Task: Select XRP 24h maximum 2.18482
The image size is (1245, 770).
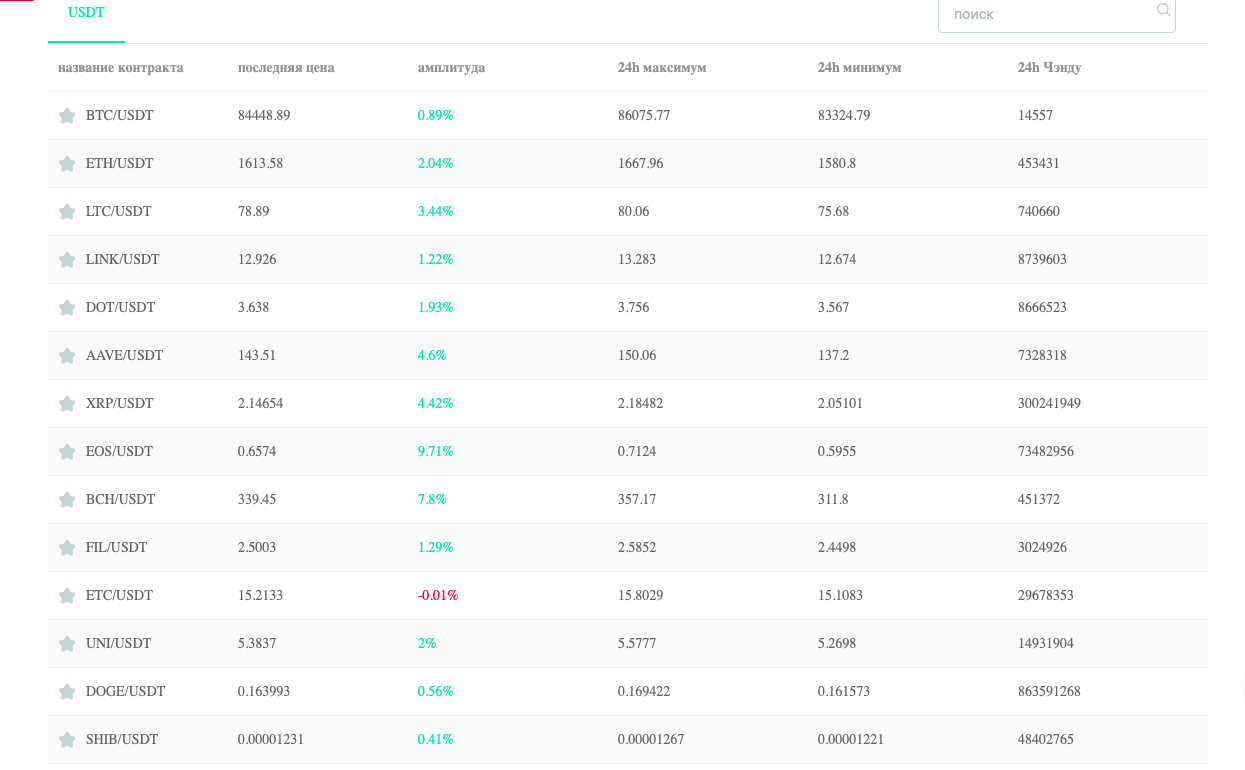Action: (x=640, y=404)
